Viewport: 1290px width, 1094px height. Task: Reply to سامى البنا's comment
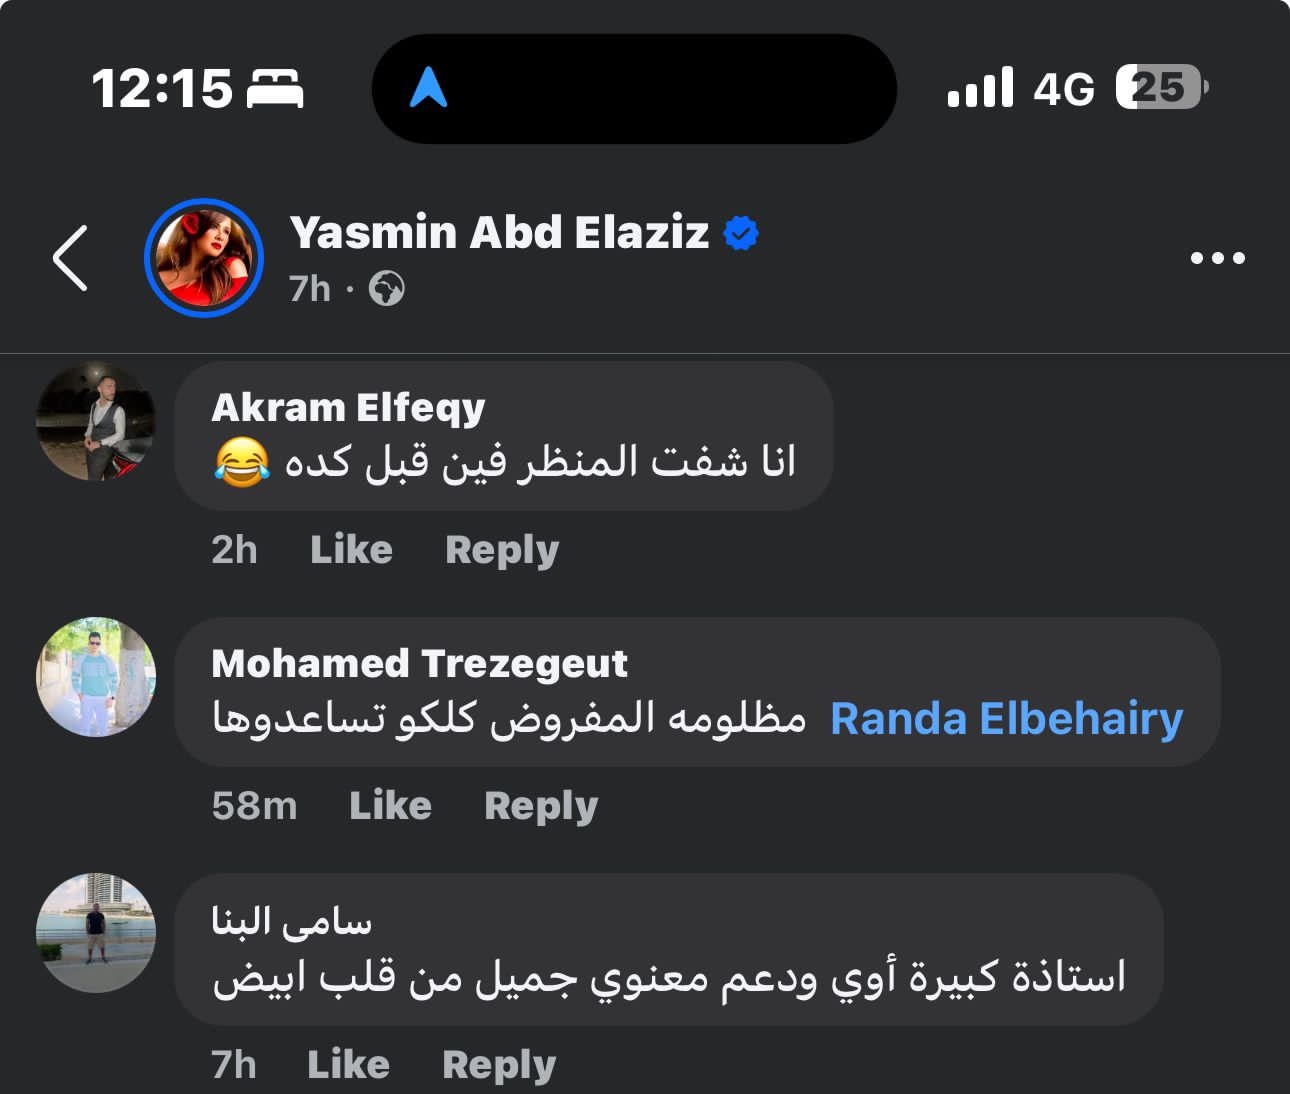(x=499, y=1064)
